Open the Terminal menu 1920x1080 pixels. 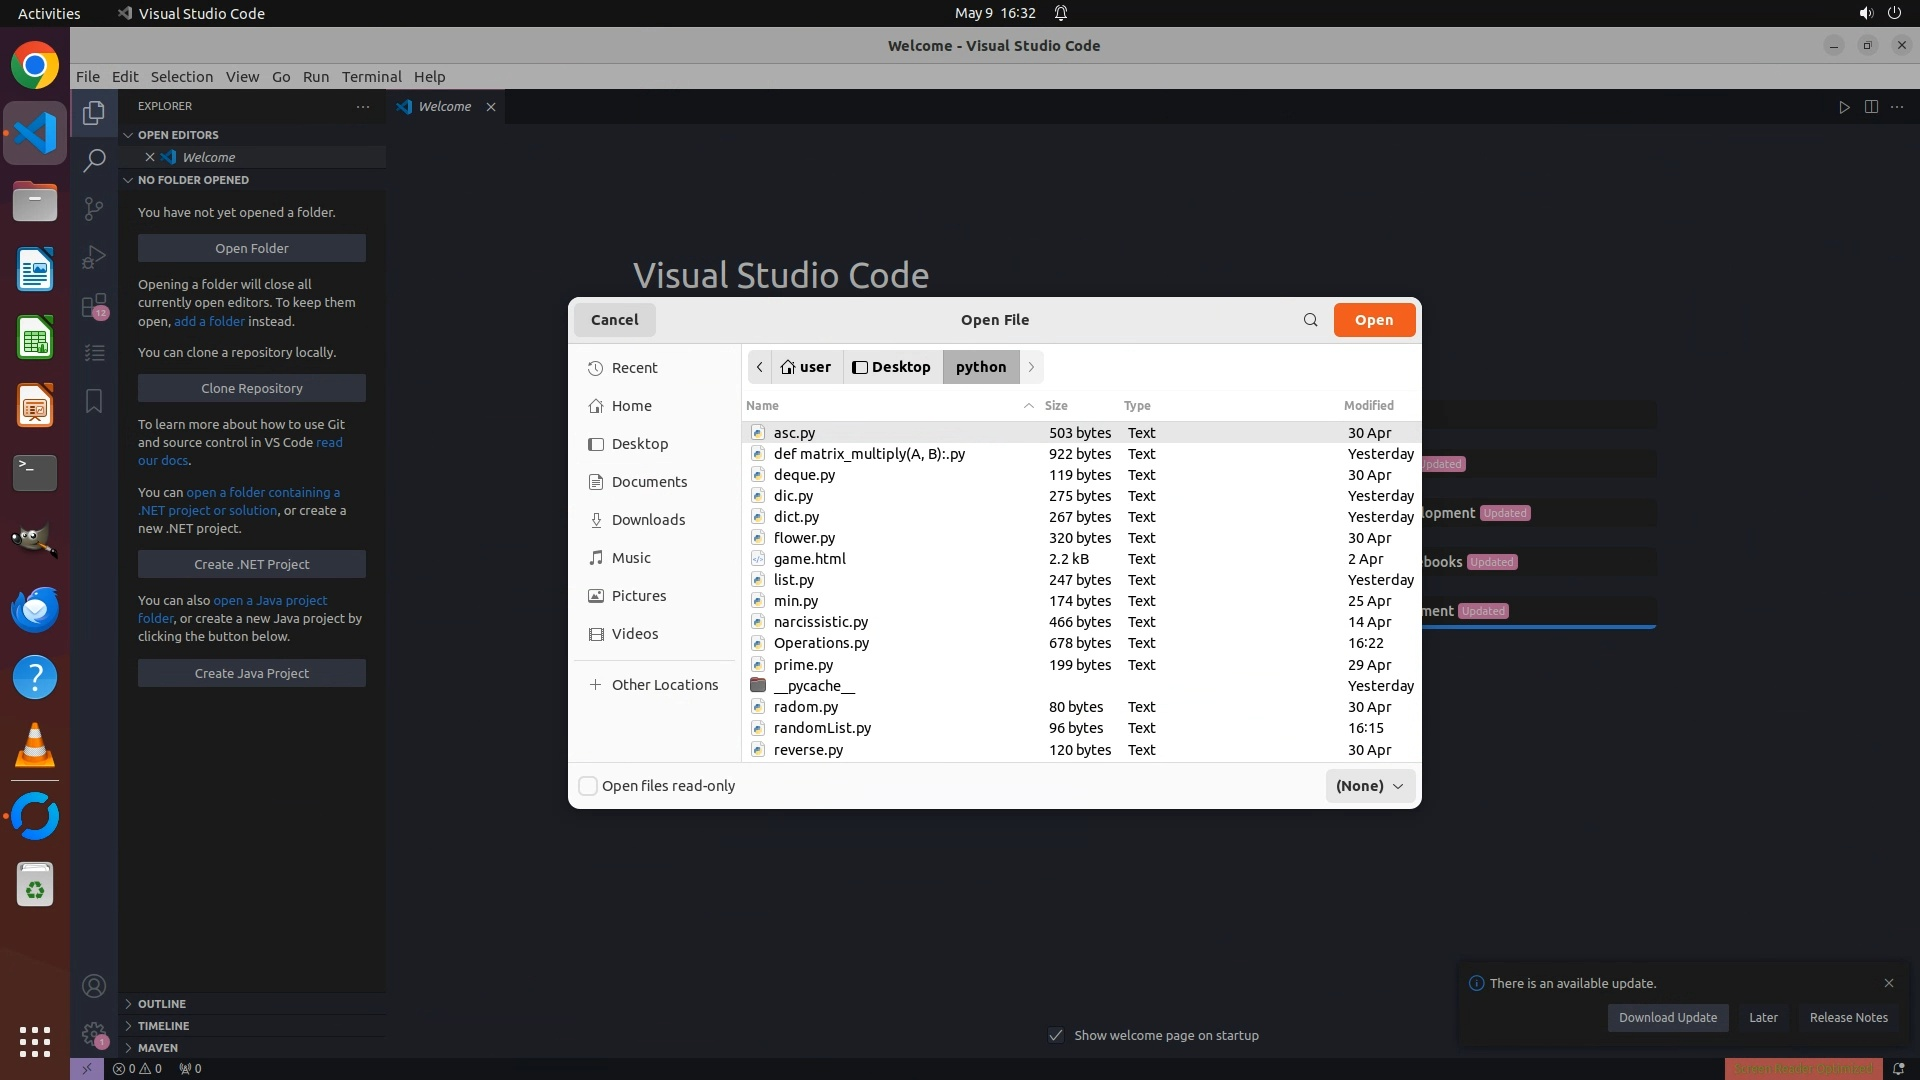371,77
